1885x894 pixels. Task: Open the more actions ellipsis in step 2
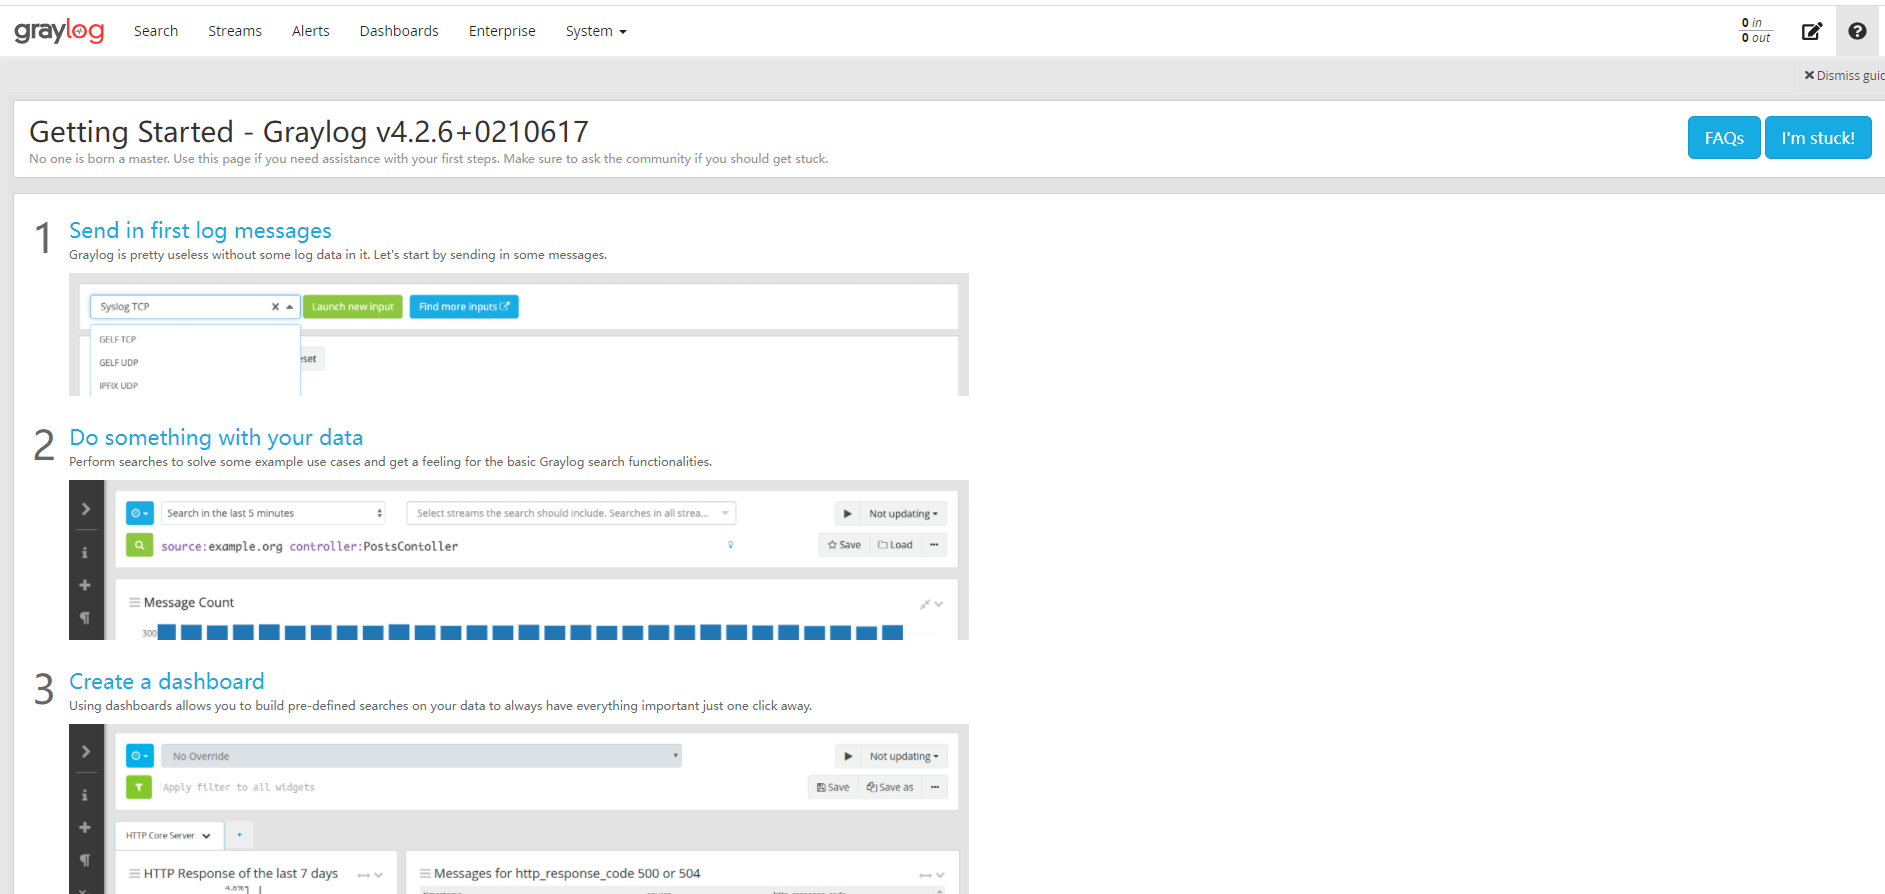coord(934,545)
